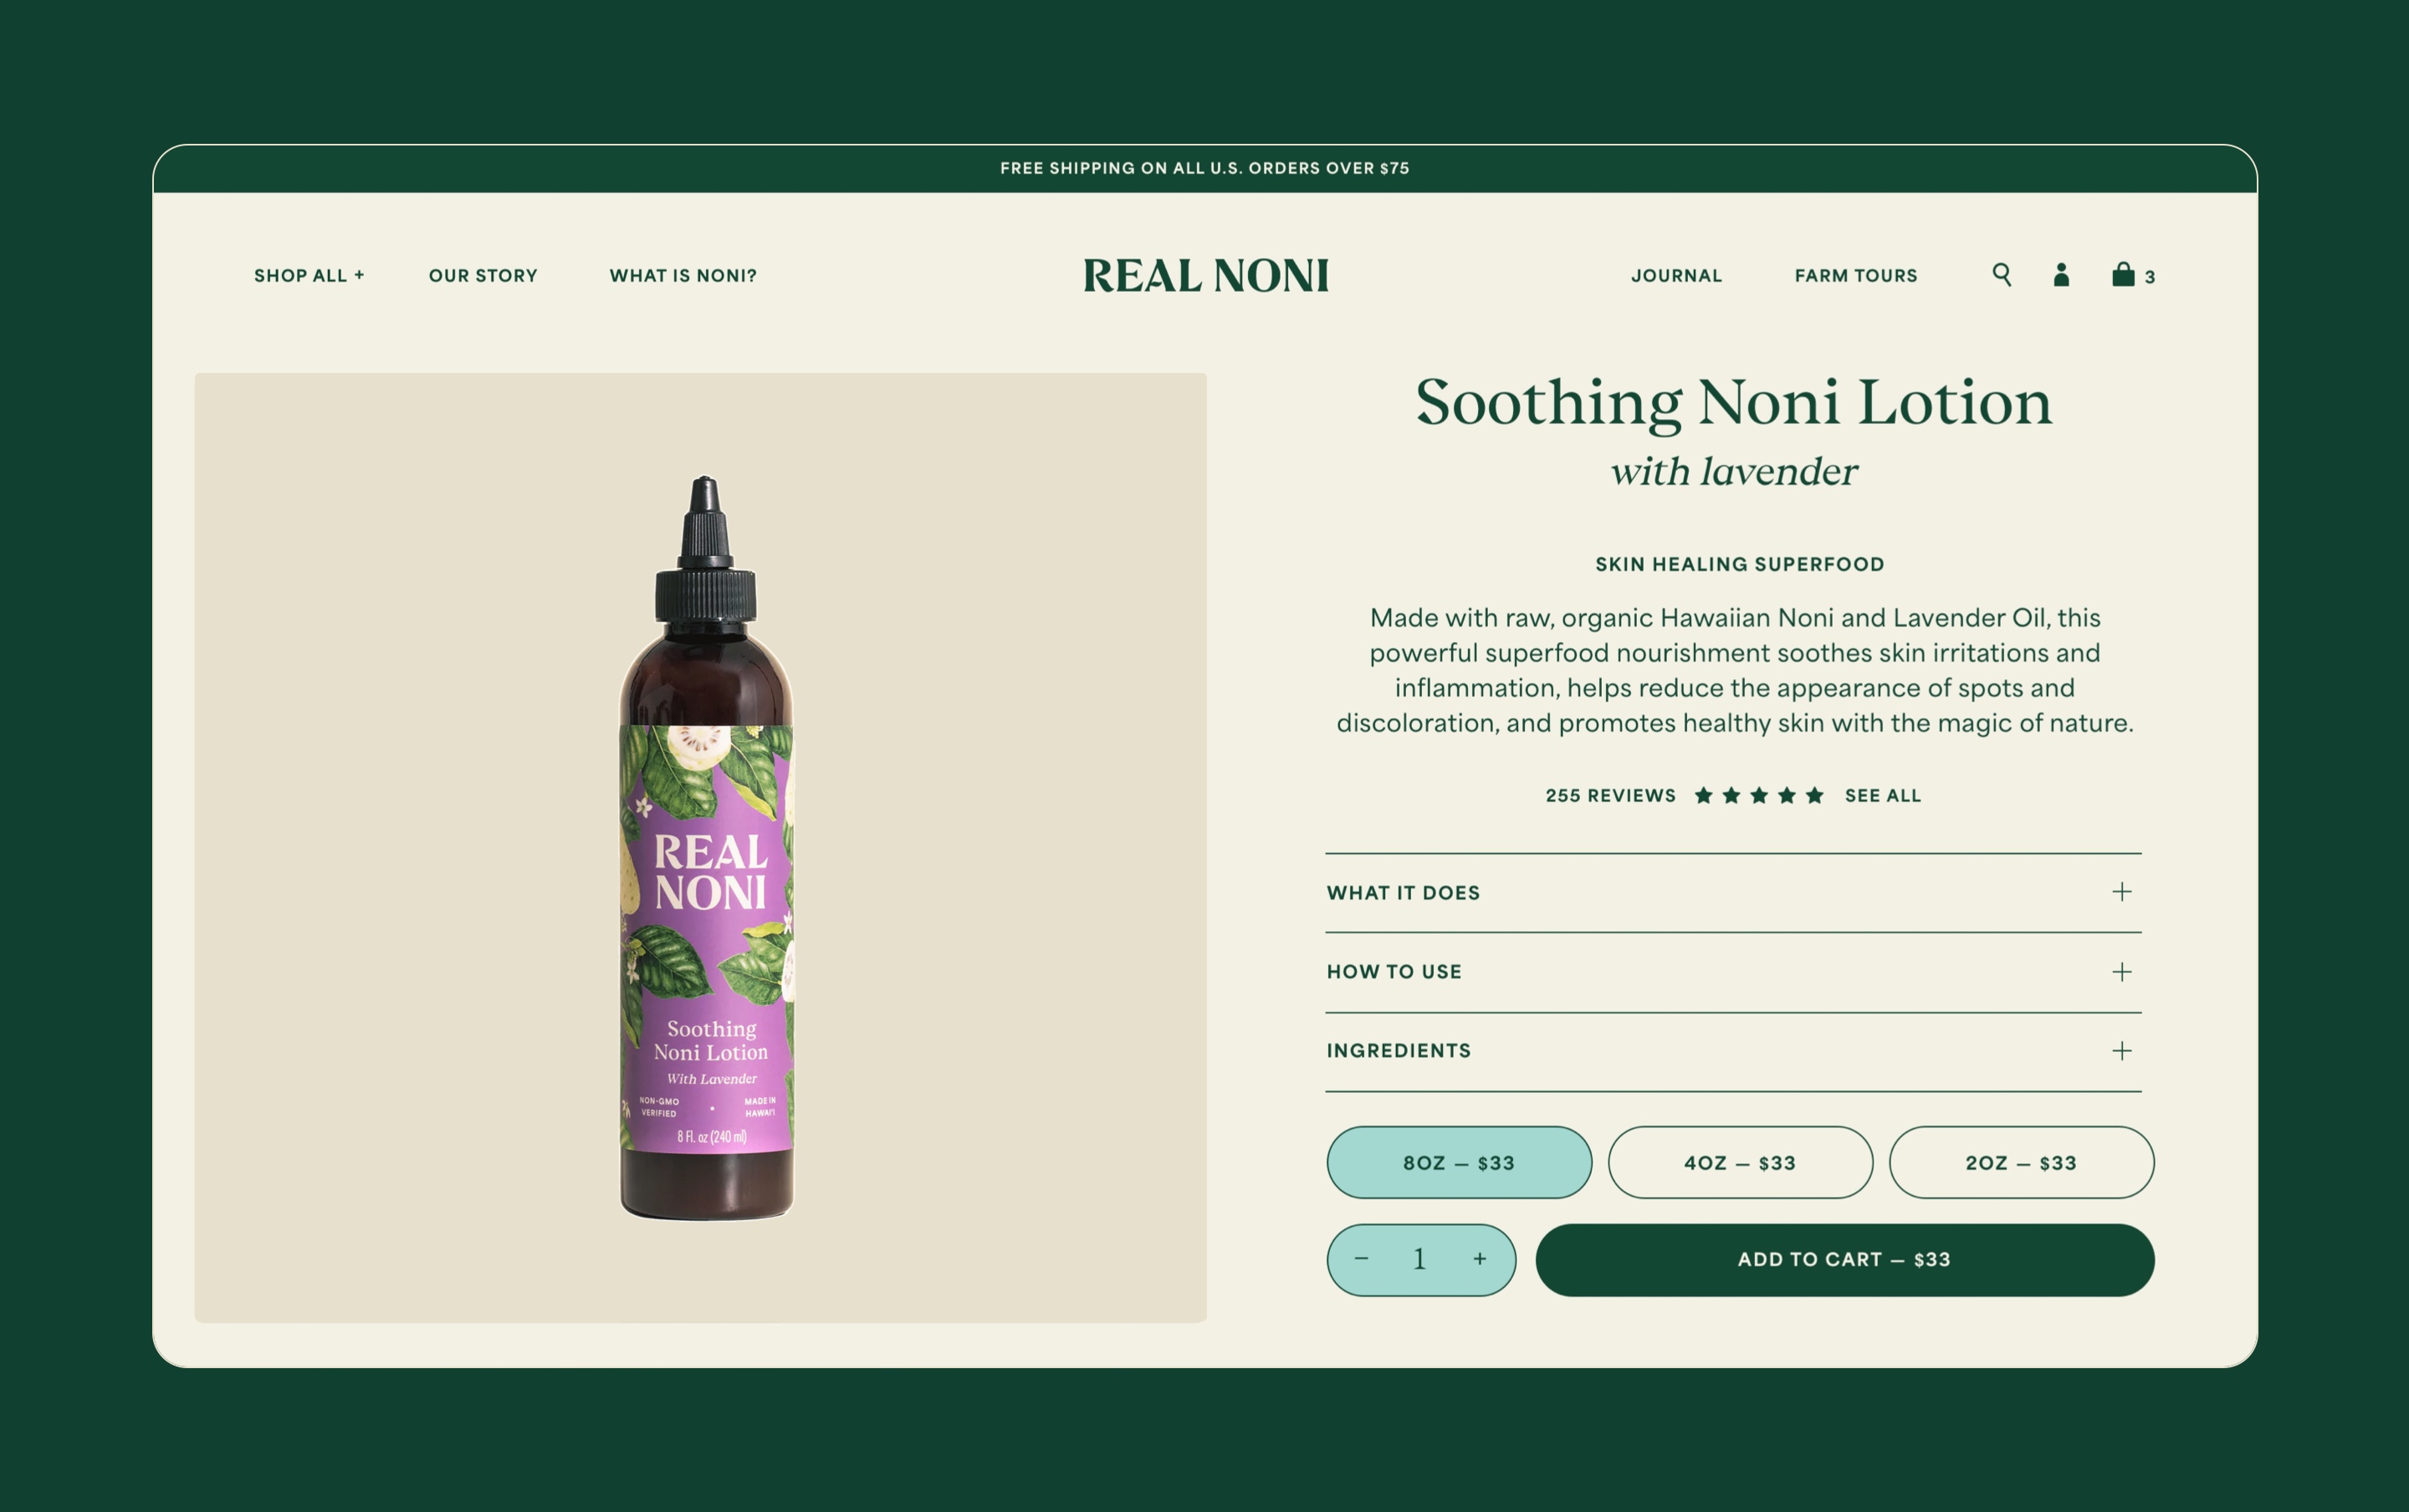The height and width of the screenshot is (1512, 2409).
Task: Click the plus icon on How To Use
Action: coord(2122,972)
